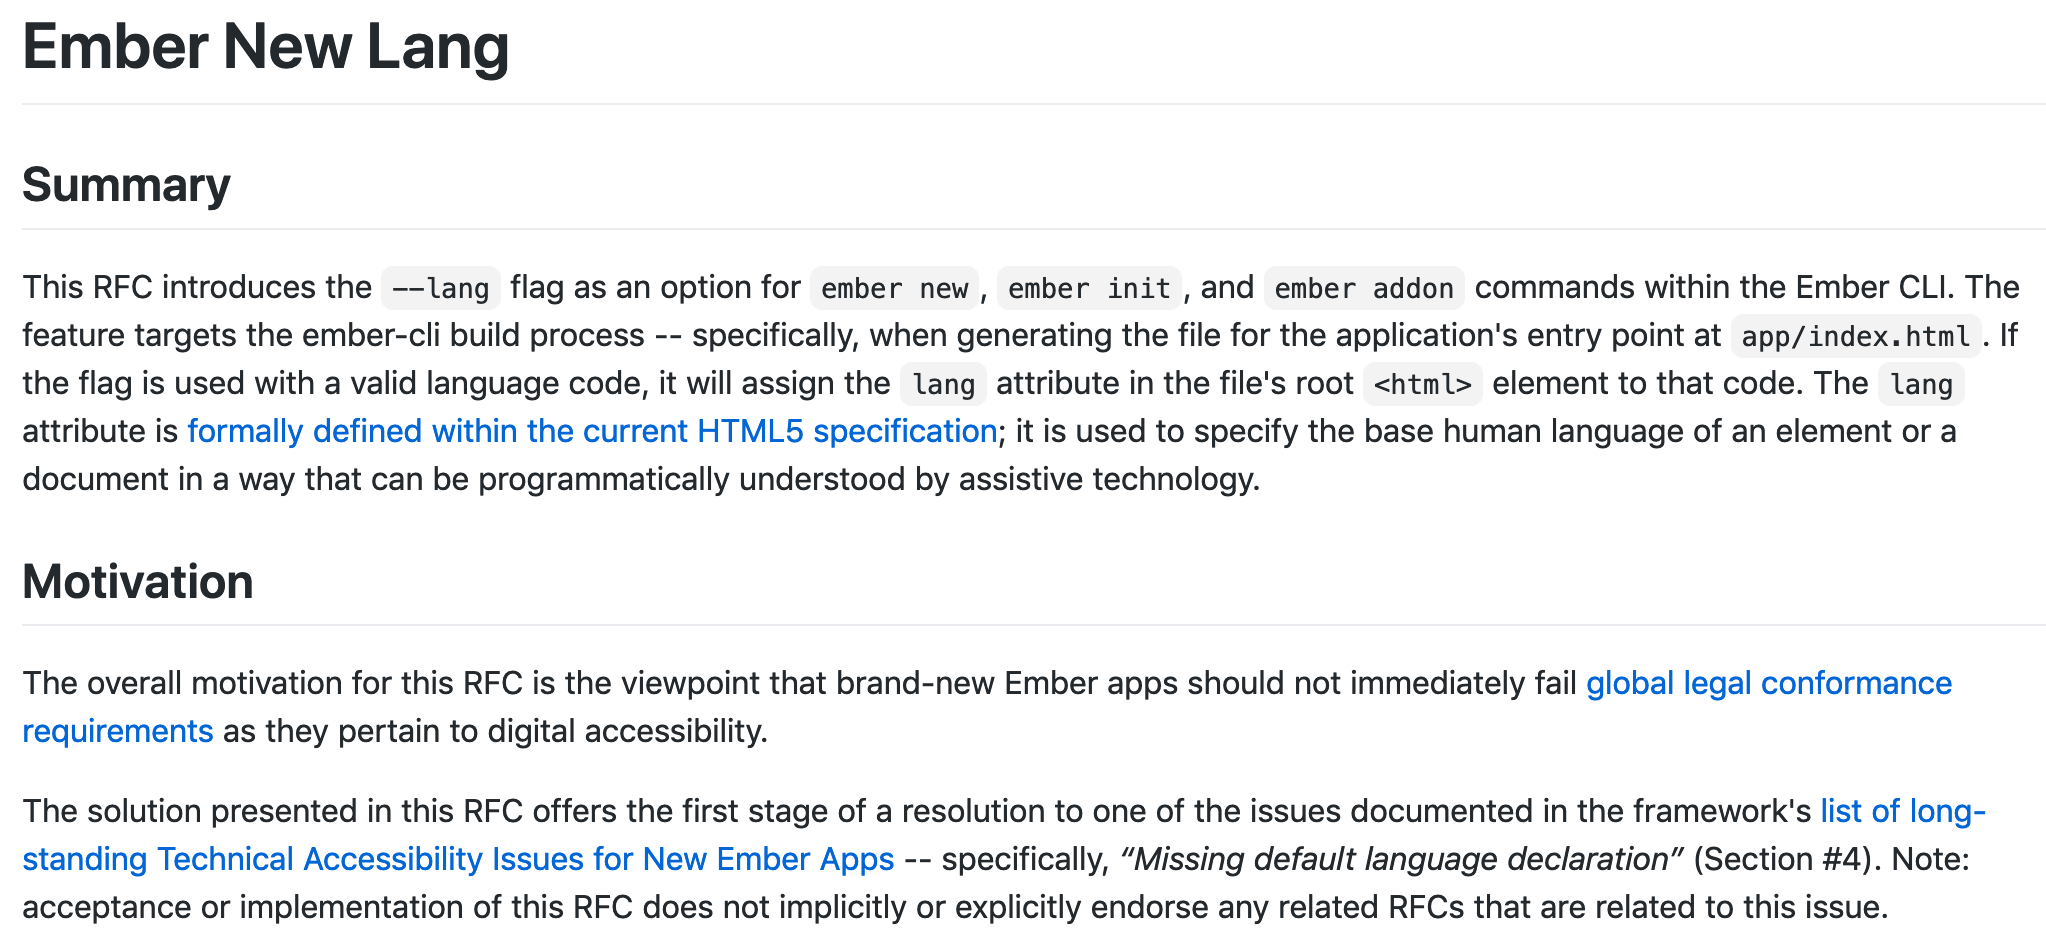The height and width of the screenshot is (946, 2046).
Task: Click the "(Section #4)" text
Action: [1787, 859]
